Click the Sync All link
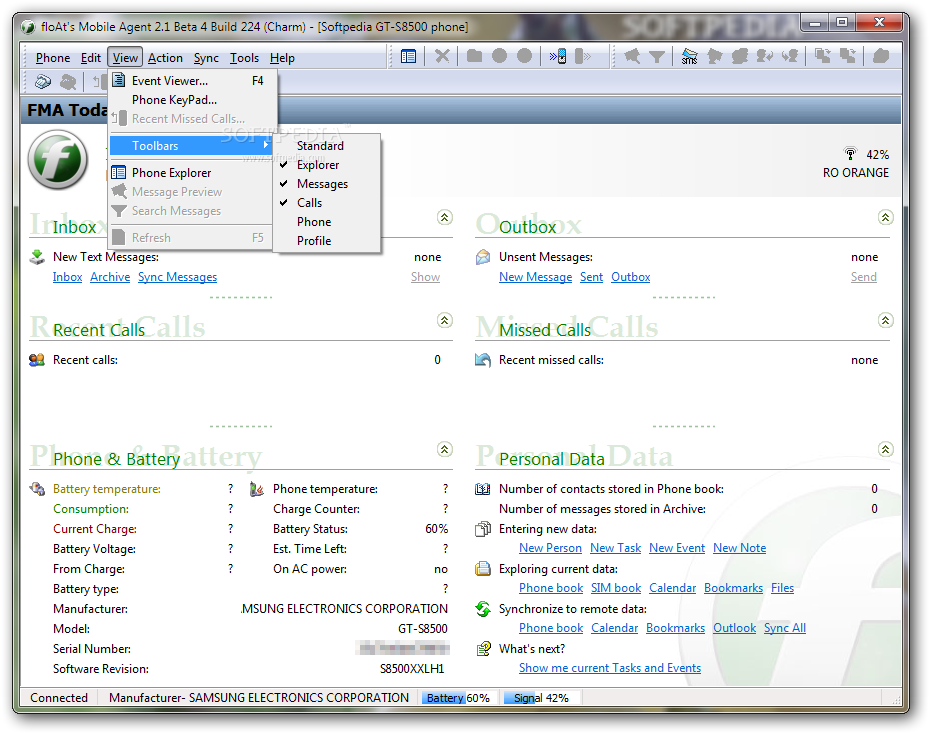Screen dimensions: 930x734 tap(785, 628)
